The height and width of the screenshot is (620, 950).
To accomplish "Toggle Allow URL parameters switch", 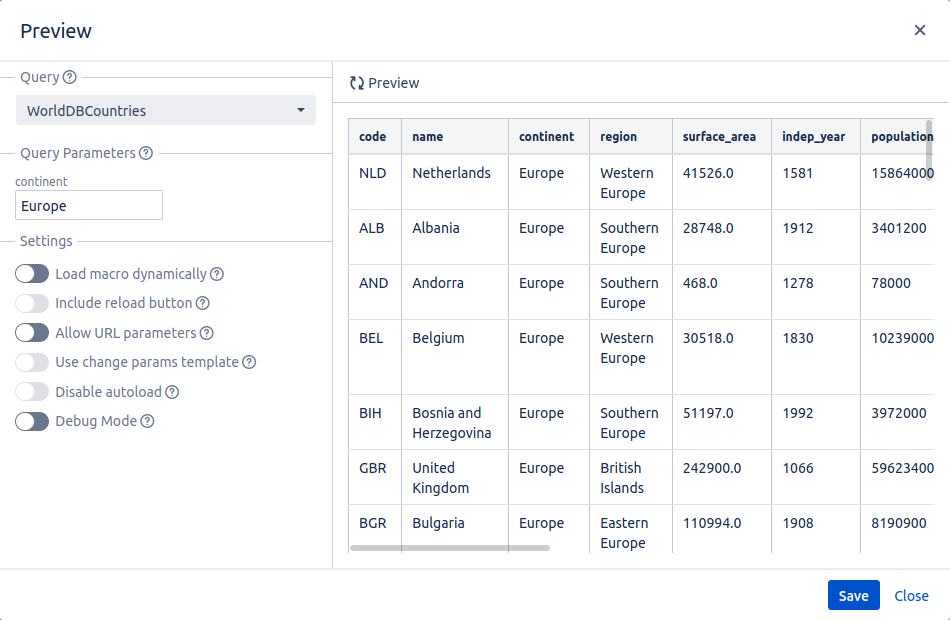I will (32, 333).
